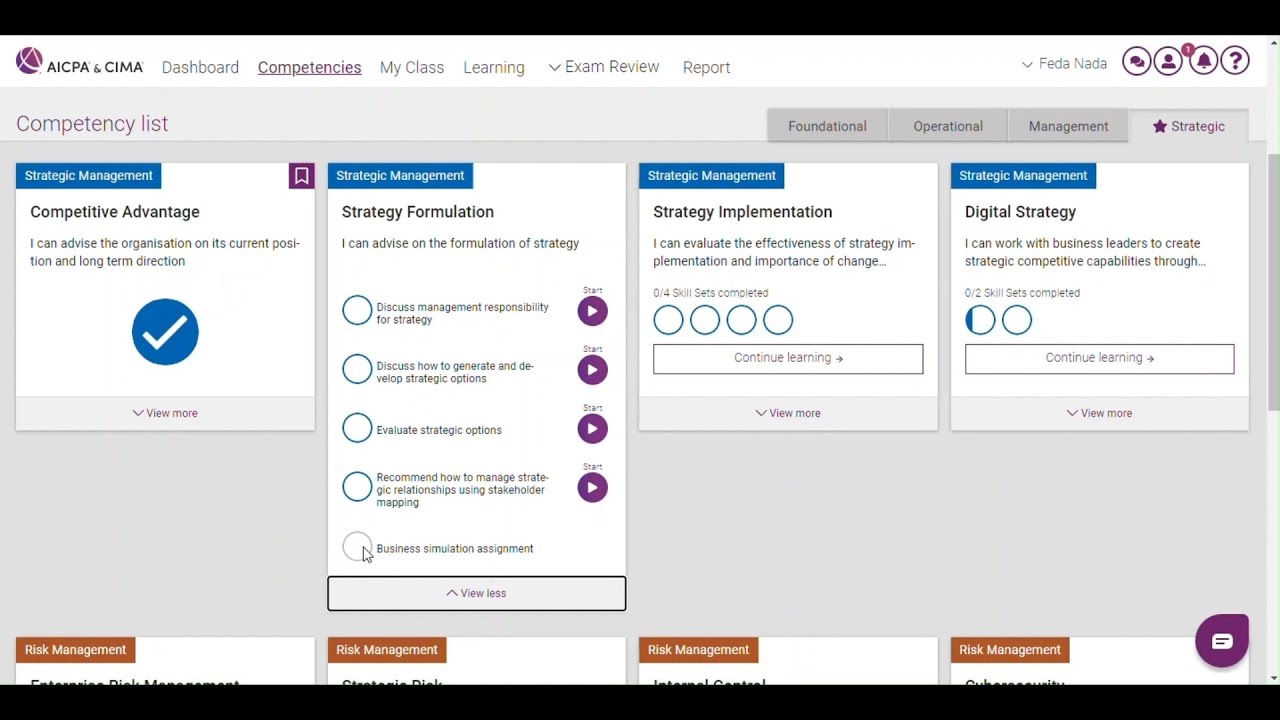Click first skill set circle in Strategy Implementation
This screenshot has width=1280, height=720.
(668, 320)
